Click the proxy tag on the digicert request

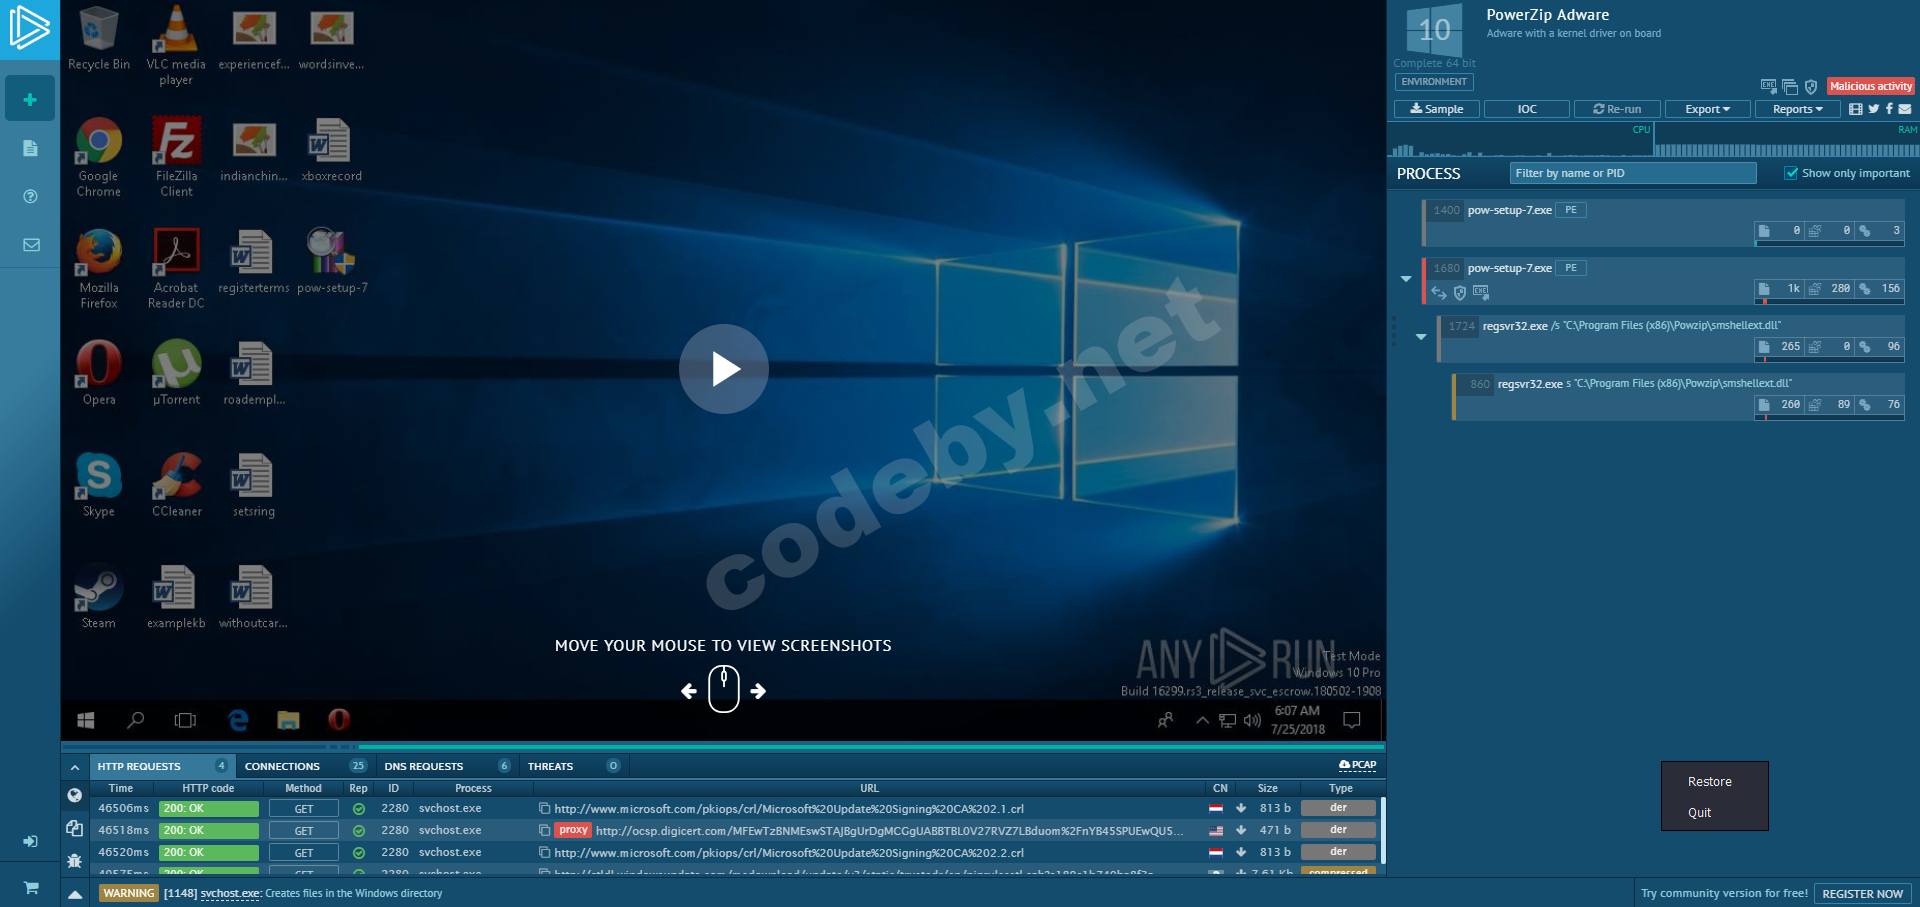pos(573,830)
